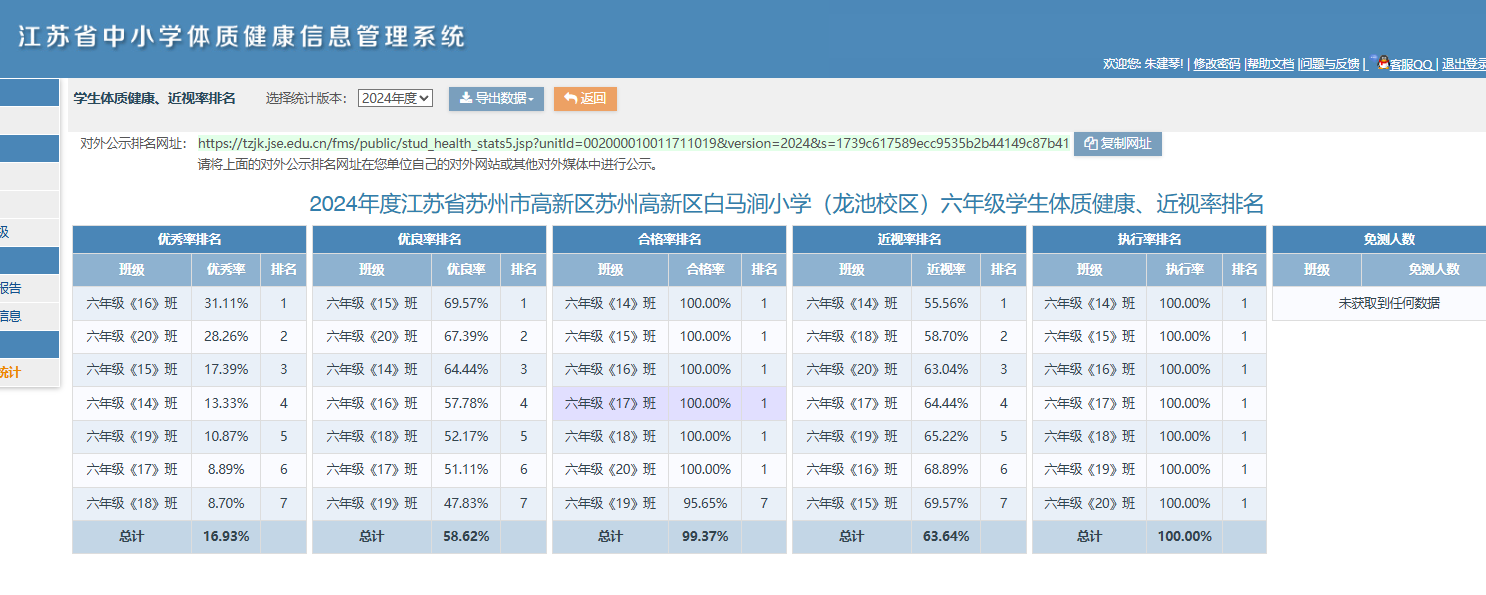
Task: Expand the 导出数据 dropdown caret
Action: (531, 99)
